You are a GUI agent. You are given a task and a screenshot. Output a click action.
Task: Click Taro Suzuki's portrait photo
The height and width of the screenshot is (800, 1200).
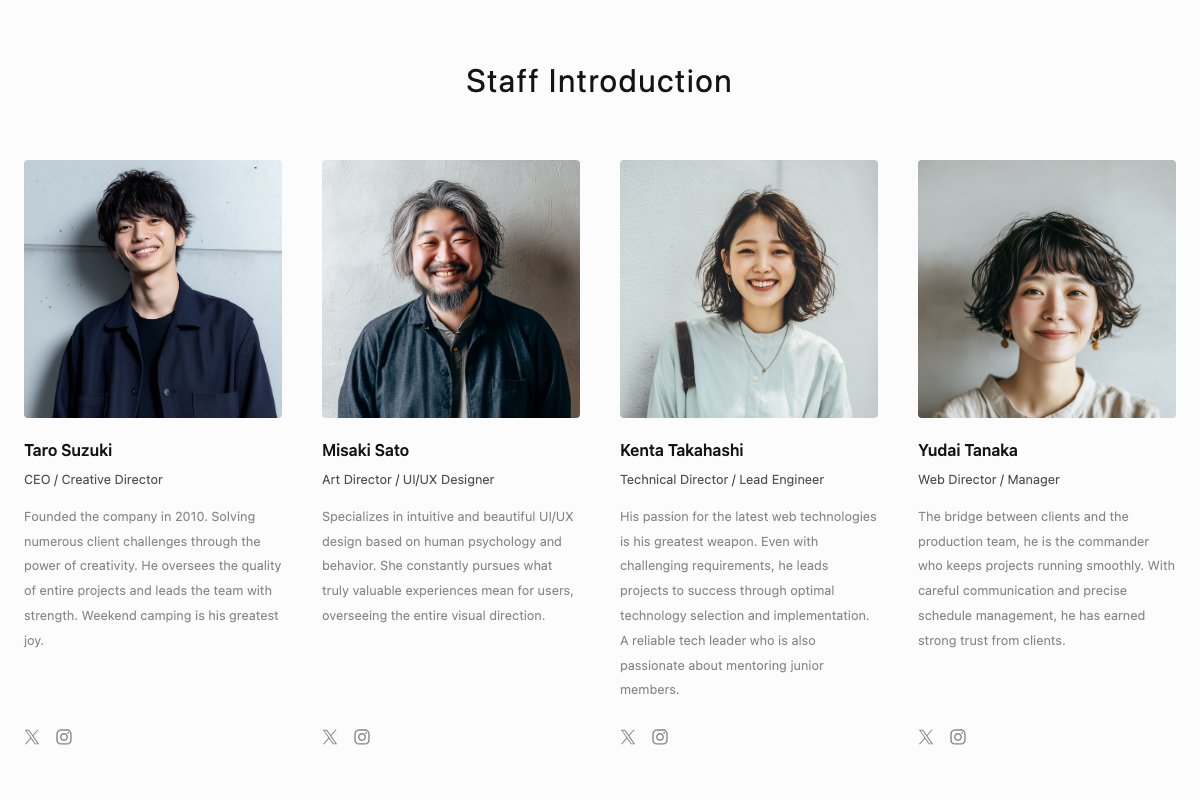pos(153,289)
